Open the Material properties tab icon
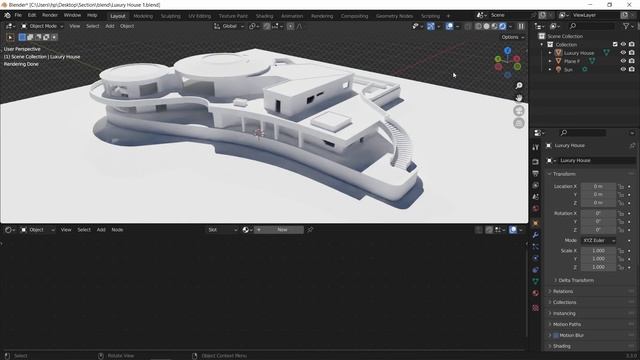 (x=536, y=293)
